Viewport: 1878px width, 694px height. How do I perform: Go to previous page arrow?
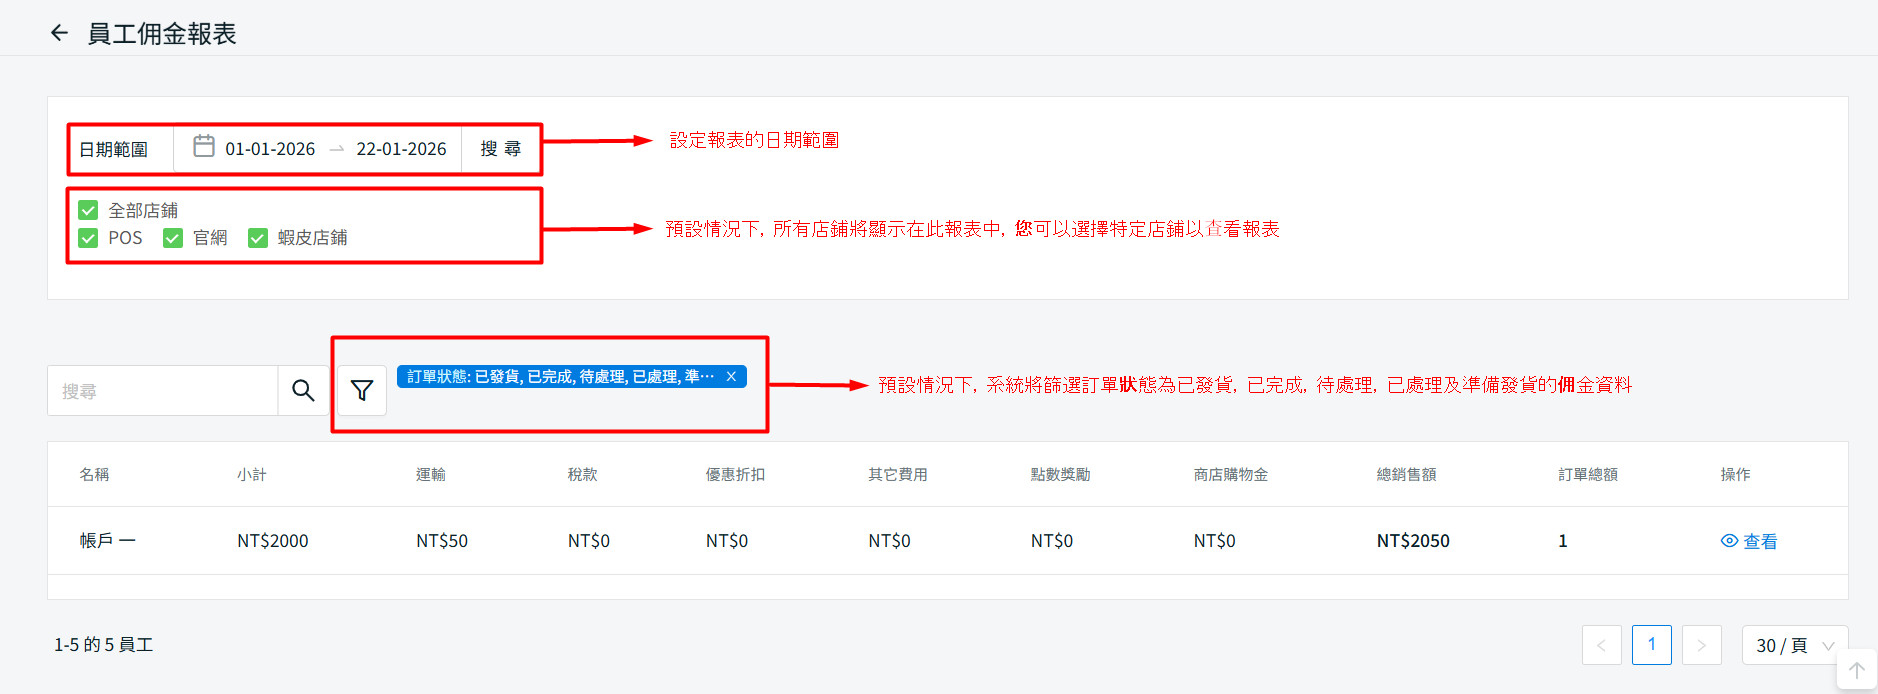[x=1601, y=645]
